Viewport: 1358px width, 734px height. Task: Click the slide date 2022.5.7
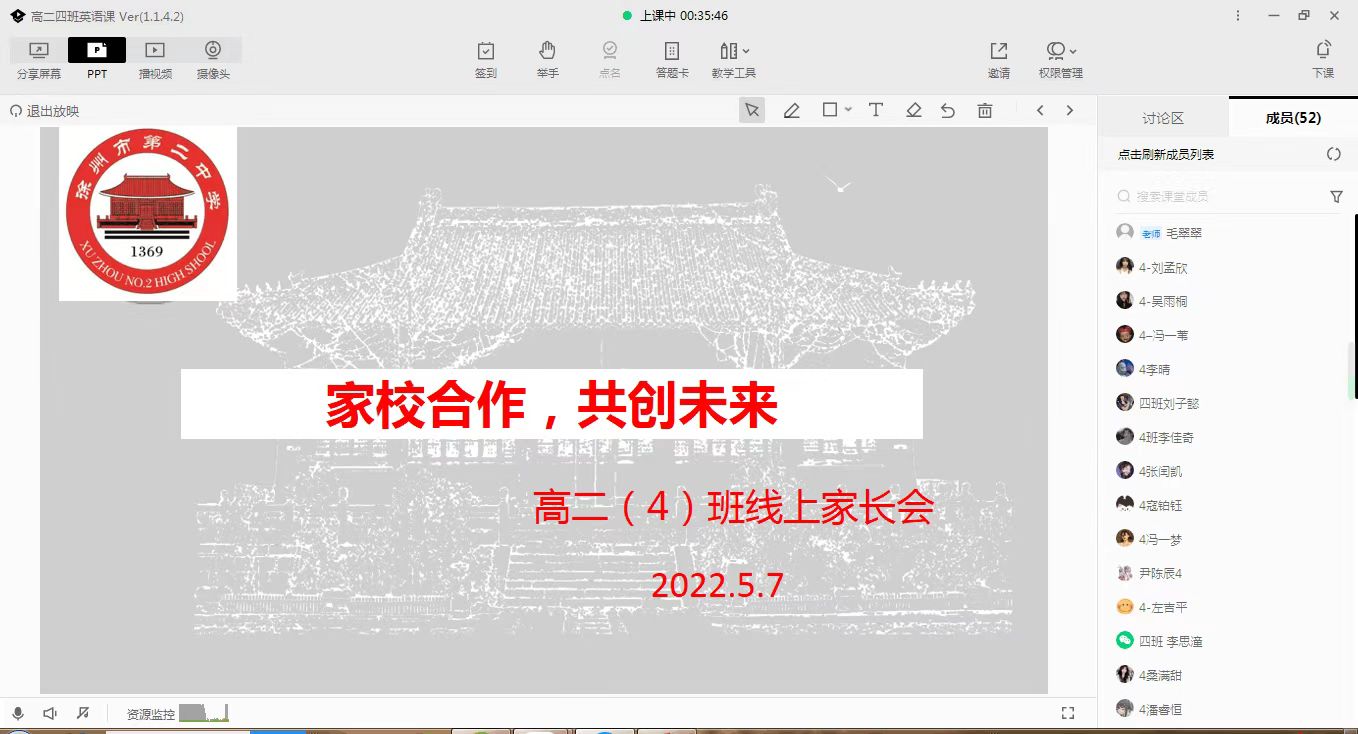tap(717, 586)
